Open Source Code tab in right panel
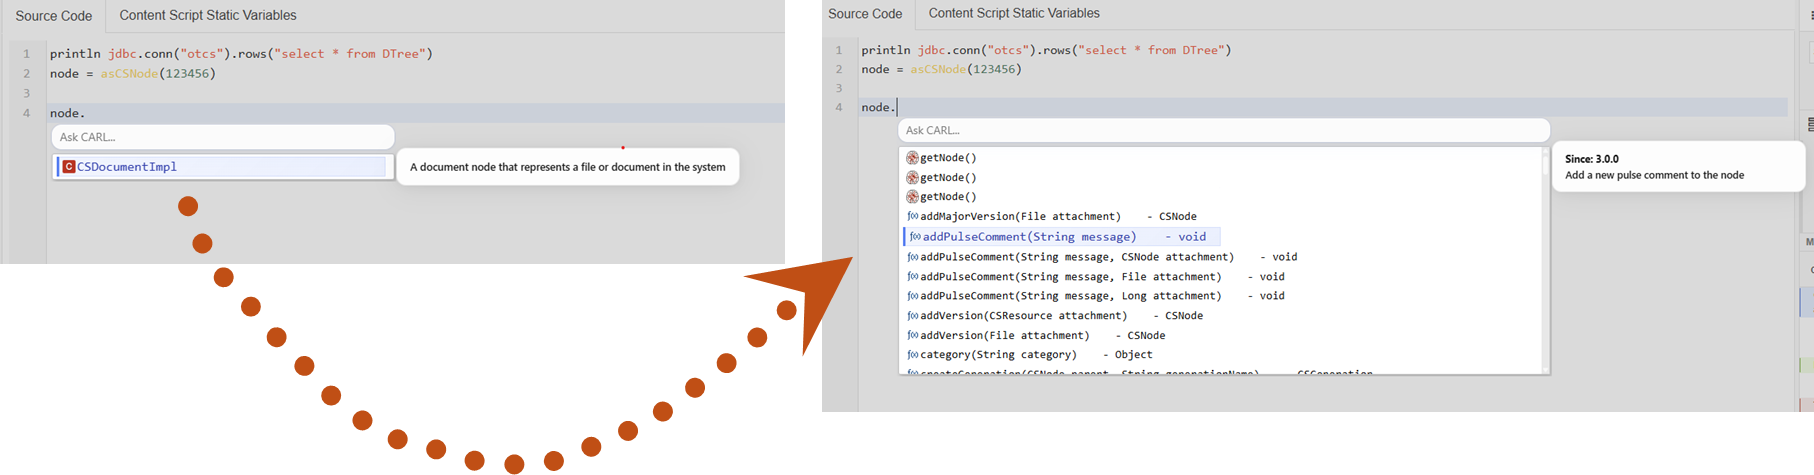This screenshot has height=475, width=1814. (865, 14)
